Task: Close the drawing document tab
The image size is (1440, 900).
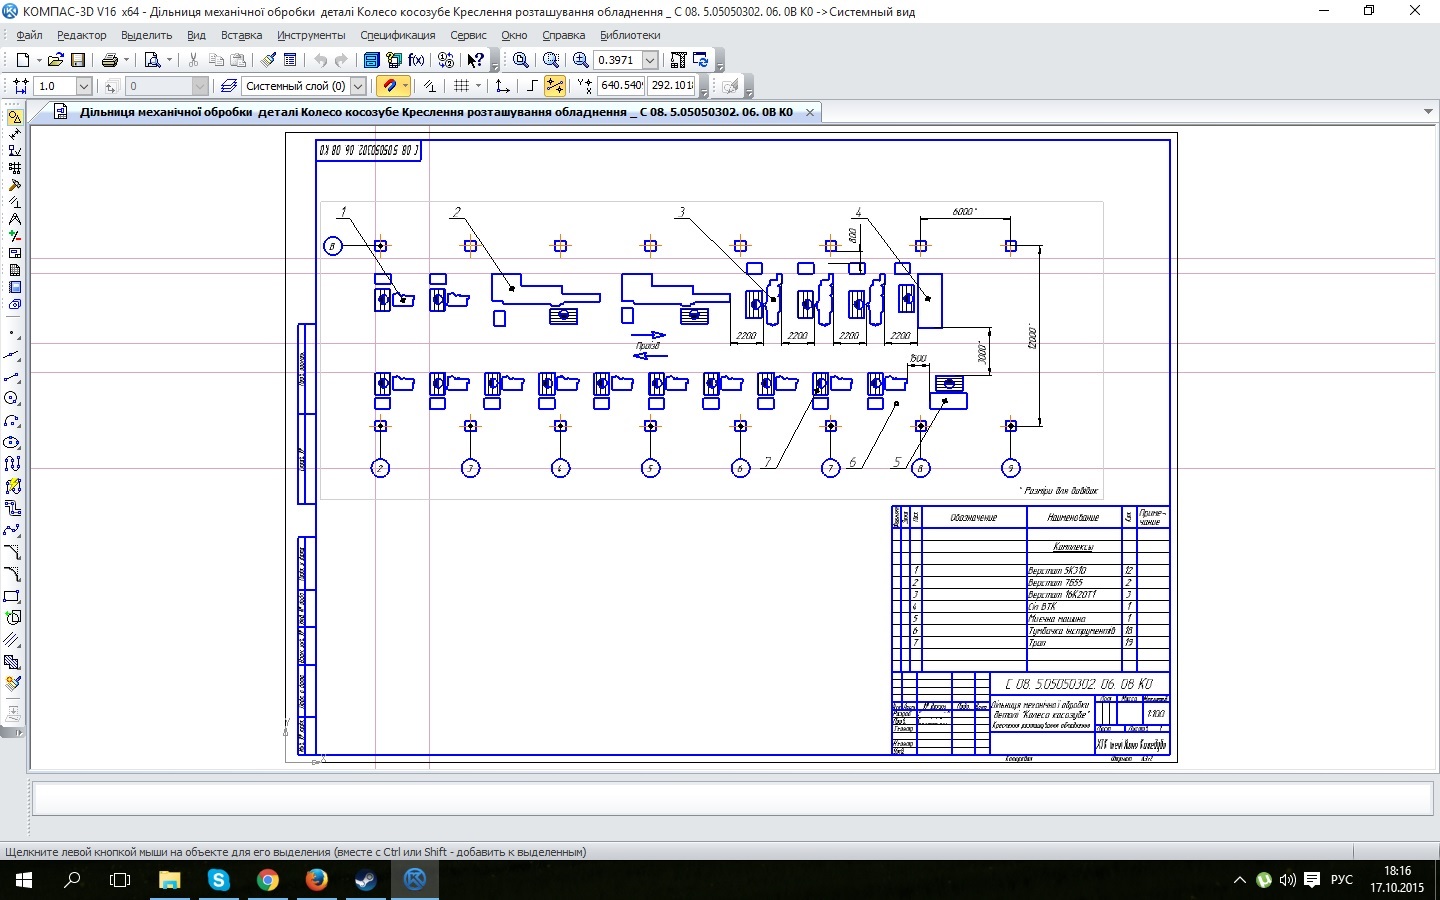Action: tap(810, 113)
